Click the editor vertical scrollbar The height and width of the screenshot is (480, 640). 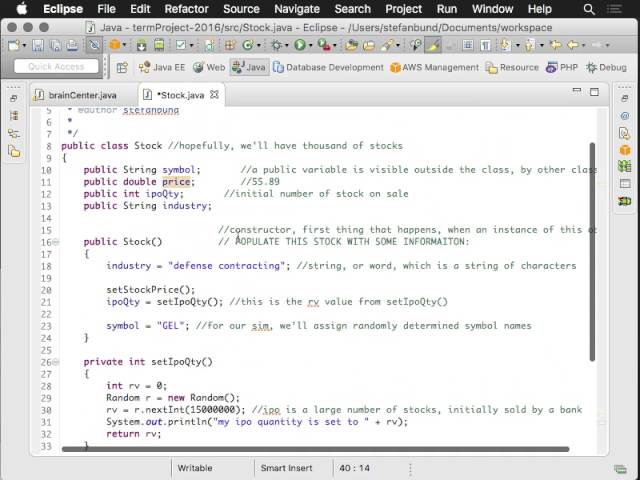(592, 252)
